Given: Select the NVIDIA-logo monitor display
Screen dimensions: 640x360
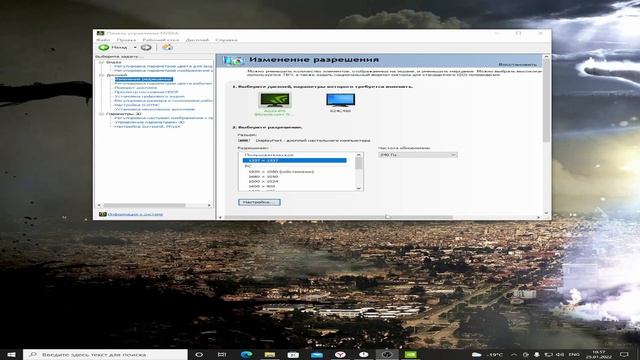Looking at the screenshot, I should coord(275,100).
